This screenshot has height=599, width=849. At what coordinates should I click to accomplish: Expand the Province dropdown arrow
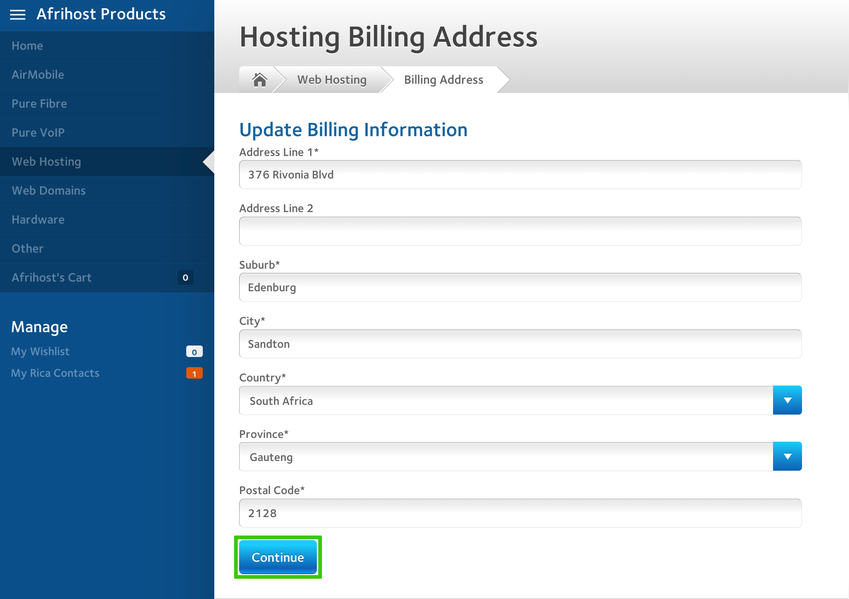[787, 457]
